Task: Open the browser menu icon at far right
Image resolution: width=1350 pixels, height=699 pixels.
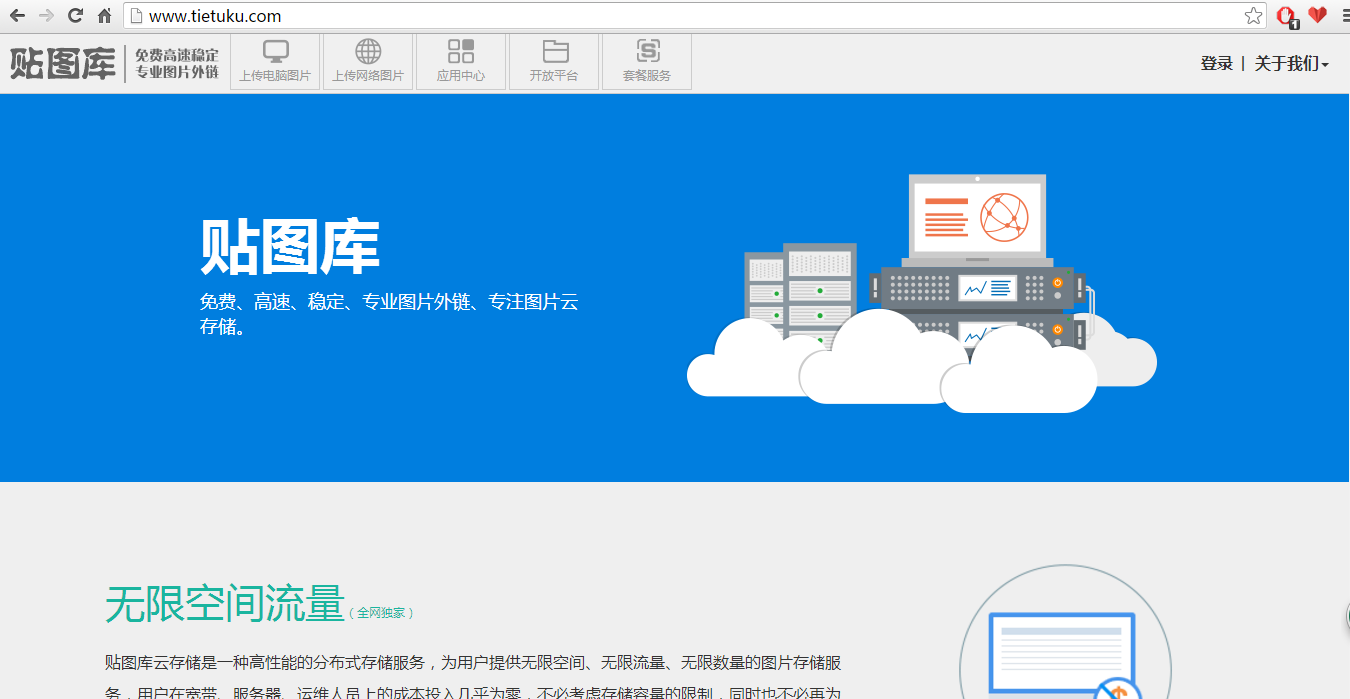Action: coord(1345,15)
